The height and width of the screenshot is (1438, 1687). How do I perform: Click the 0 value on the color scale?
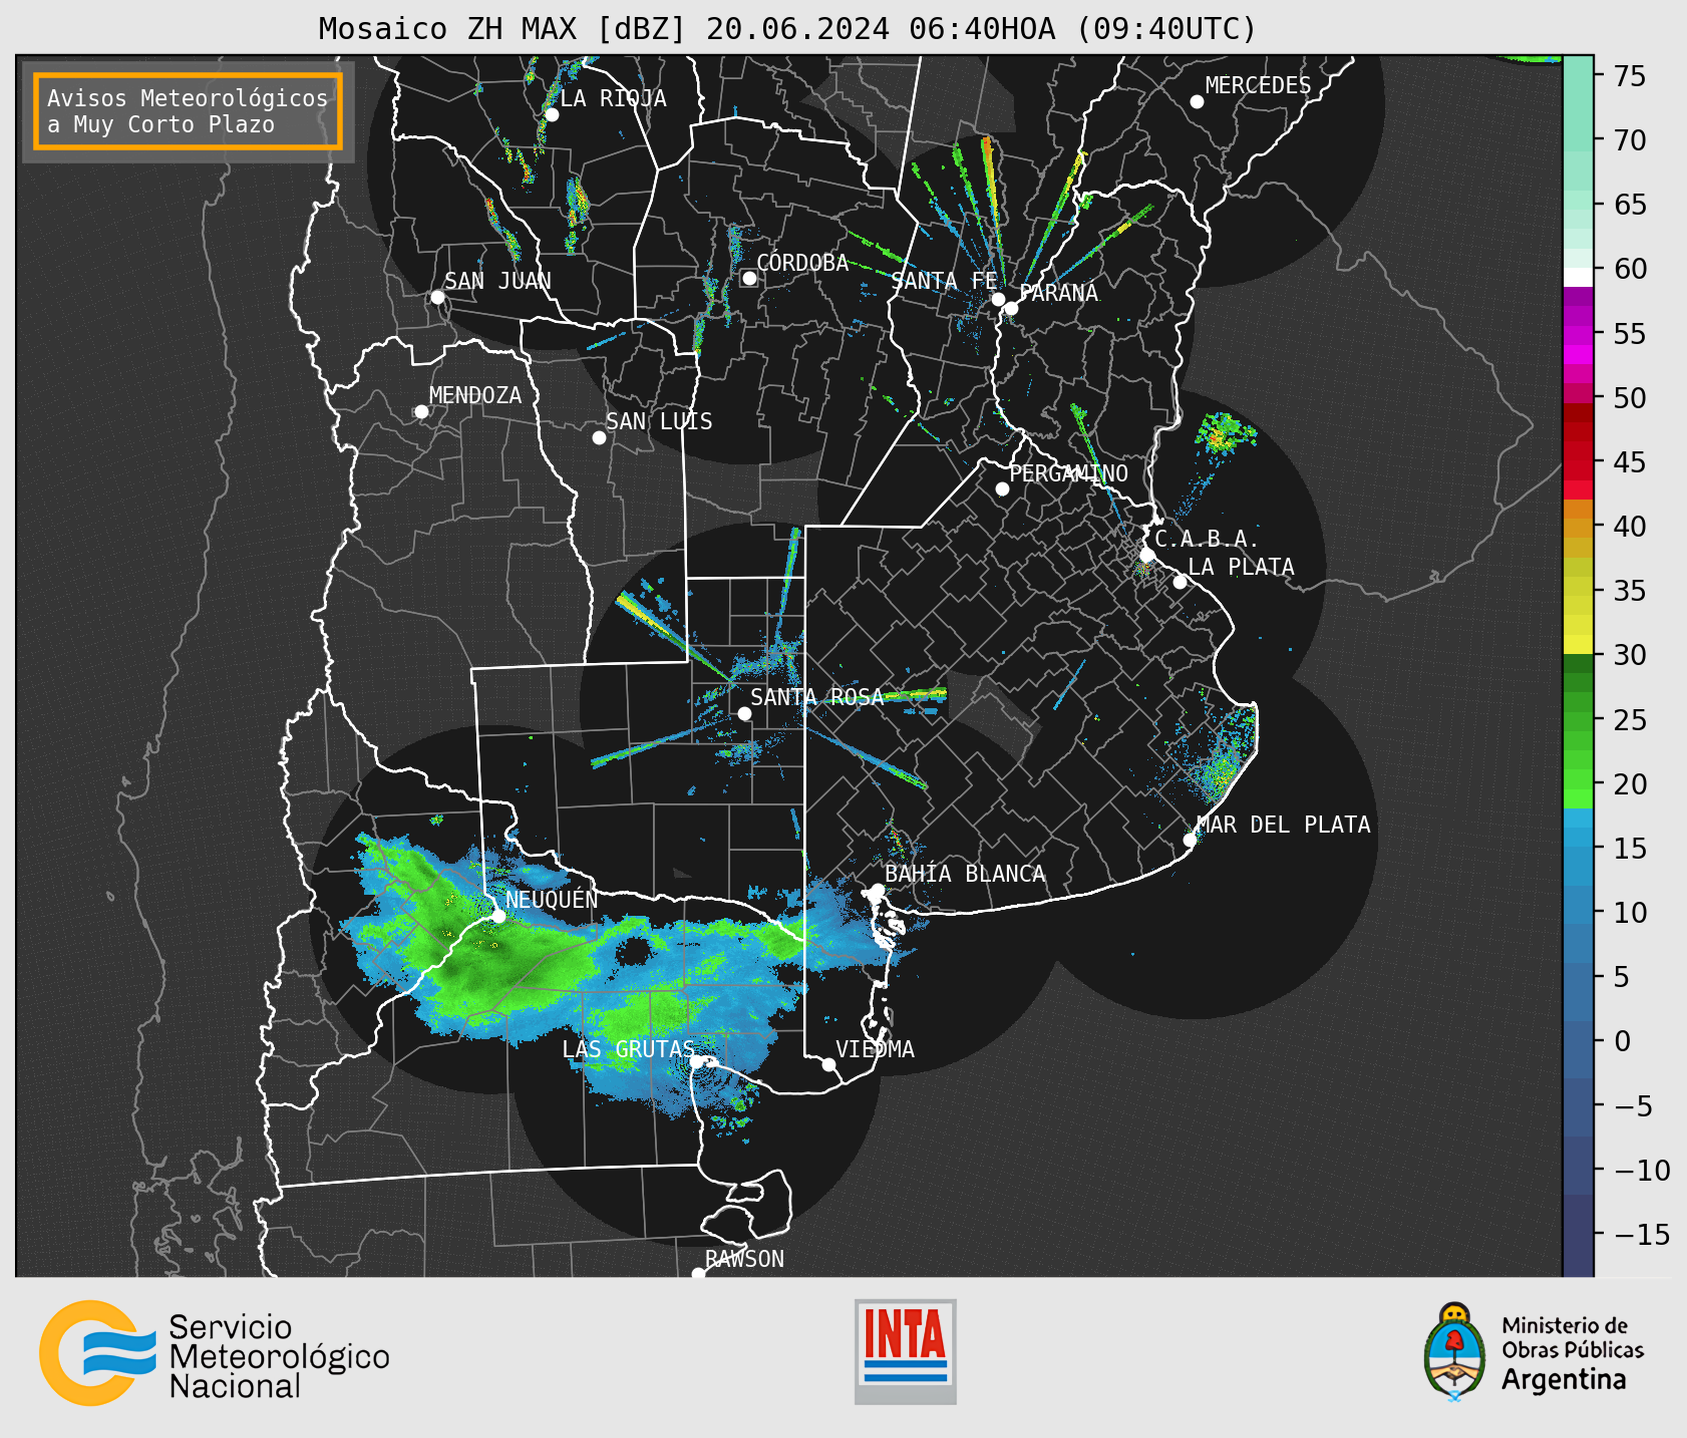[x=1623, y=1041]
